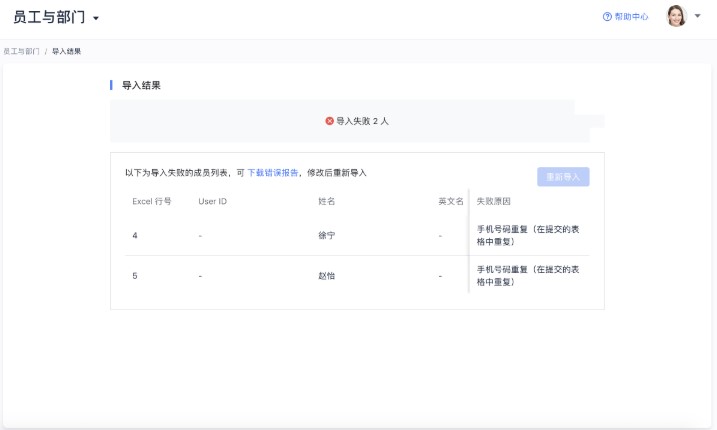
Task: Click the red import failed error icon
Action: pyautogui.click(x=329, y=120)
